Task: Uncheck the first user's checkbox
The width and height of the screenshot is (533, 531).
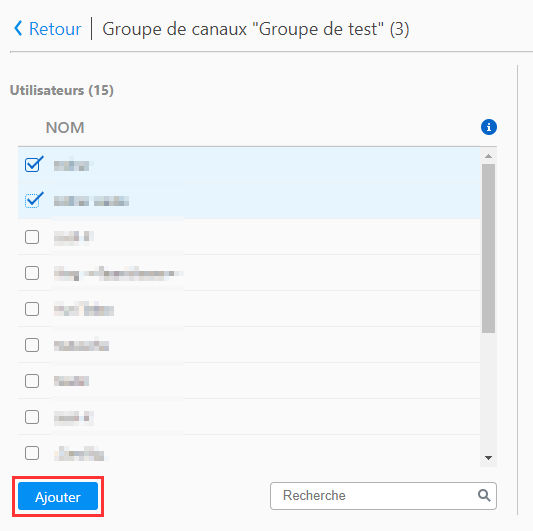Action: 32,165
